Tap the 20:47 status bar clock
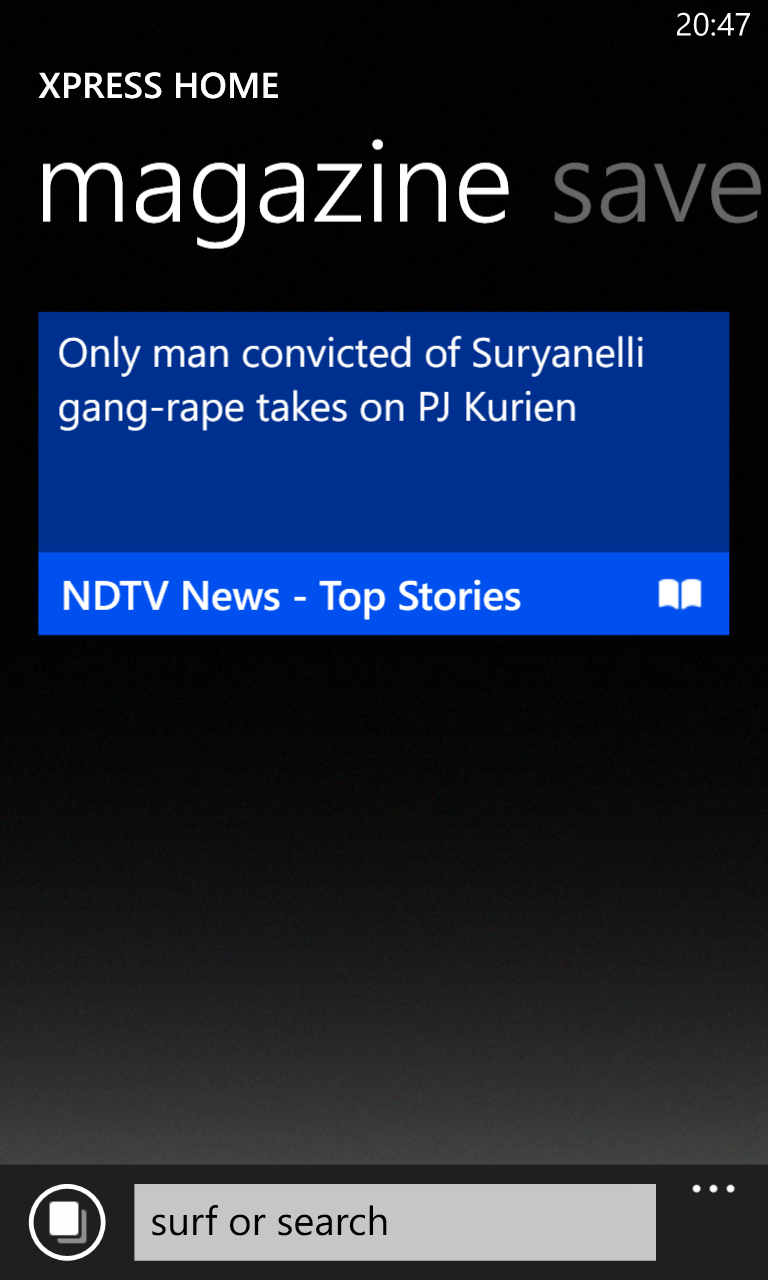 [x=712, y=24]
